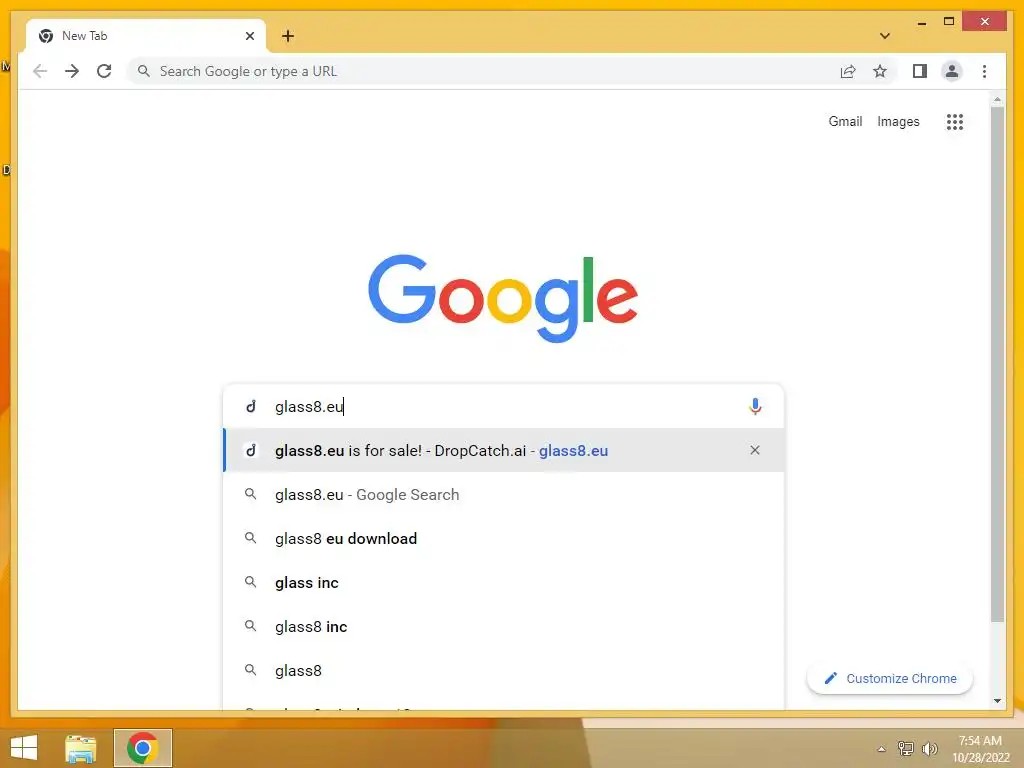Choose 'glass8.eu is for sale' suggestion
Viewport: 1024px width, 768px height.
click(x=503, y=450)
